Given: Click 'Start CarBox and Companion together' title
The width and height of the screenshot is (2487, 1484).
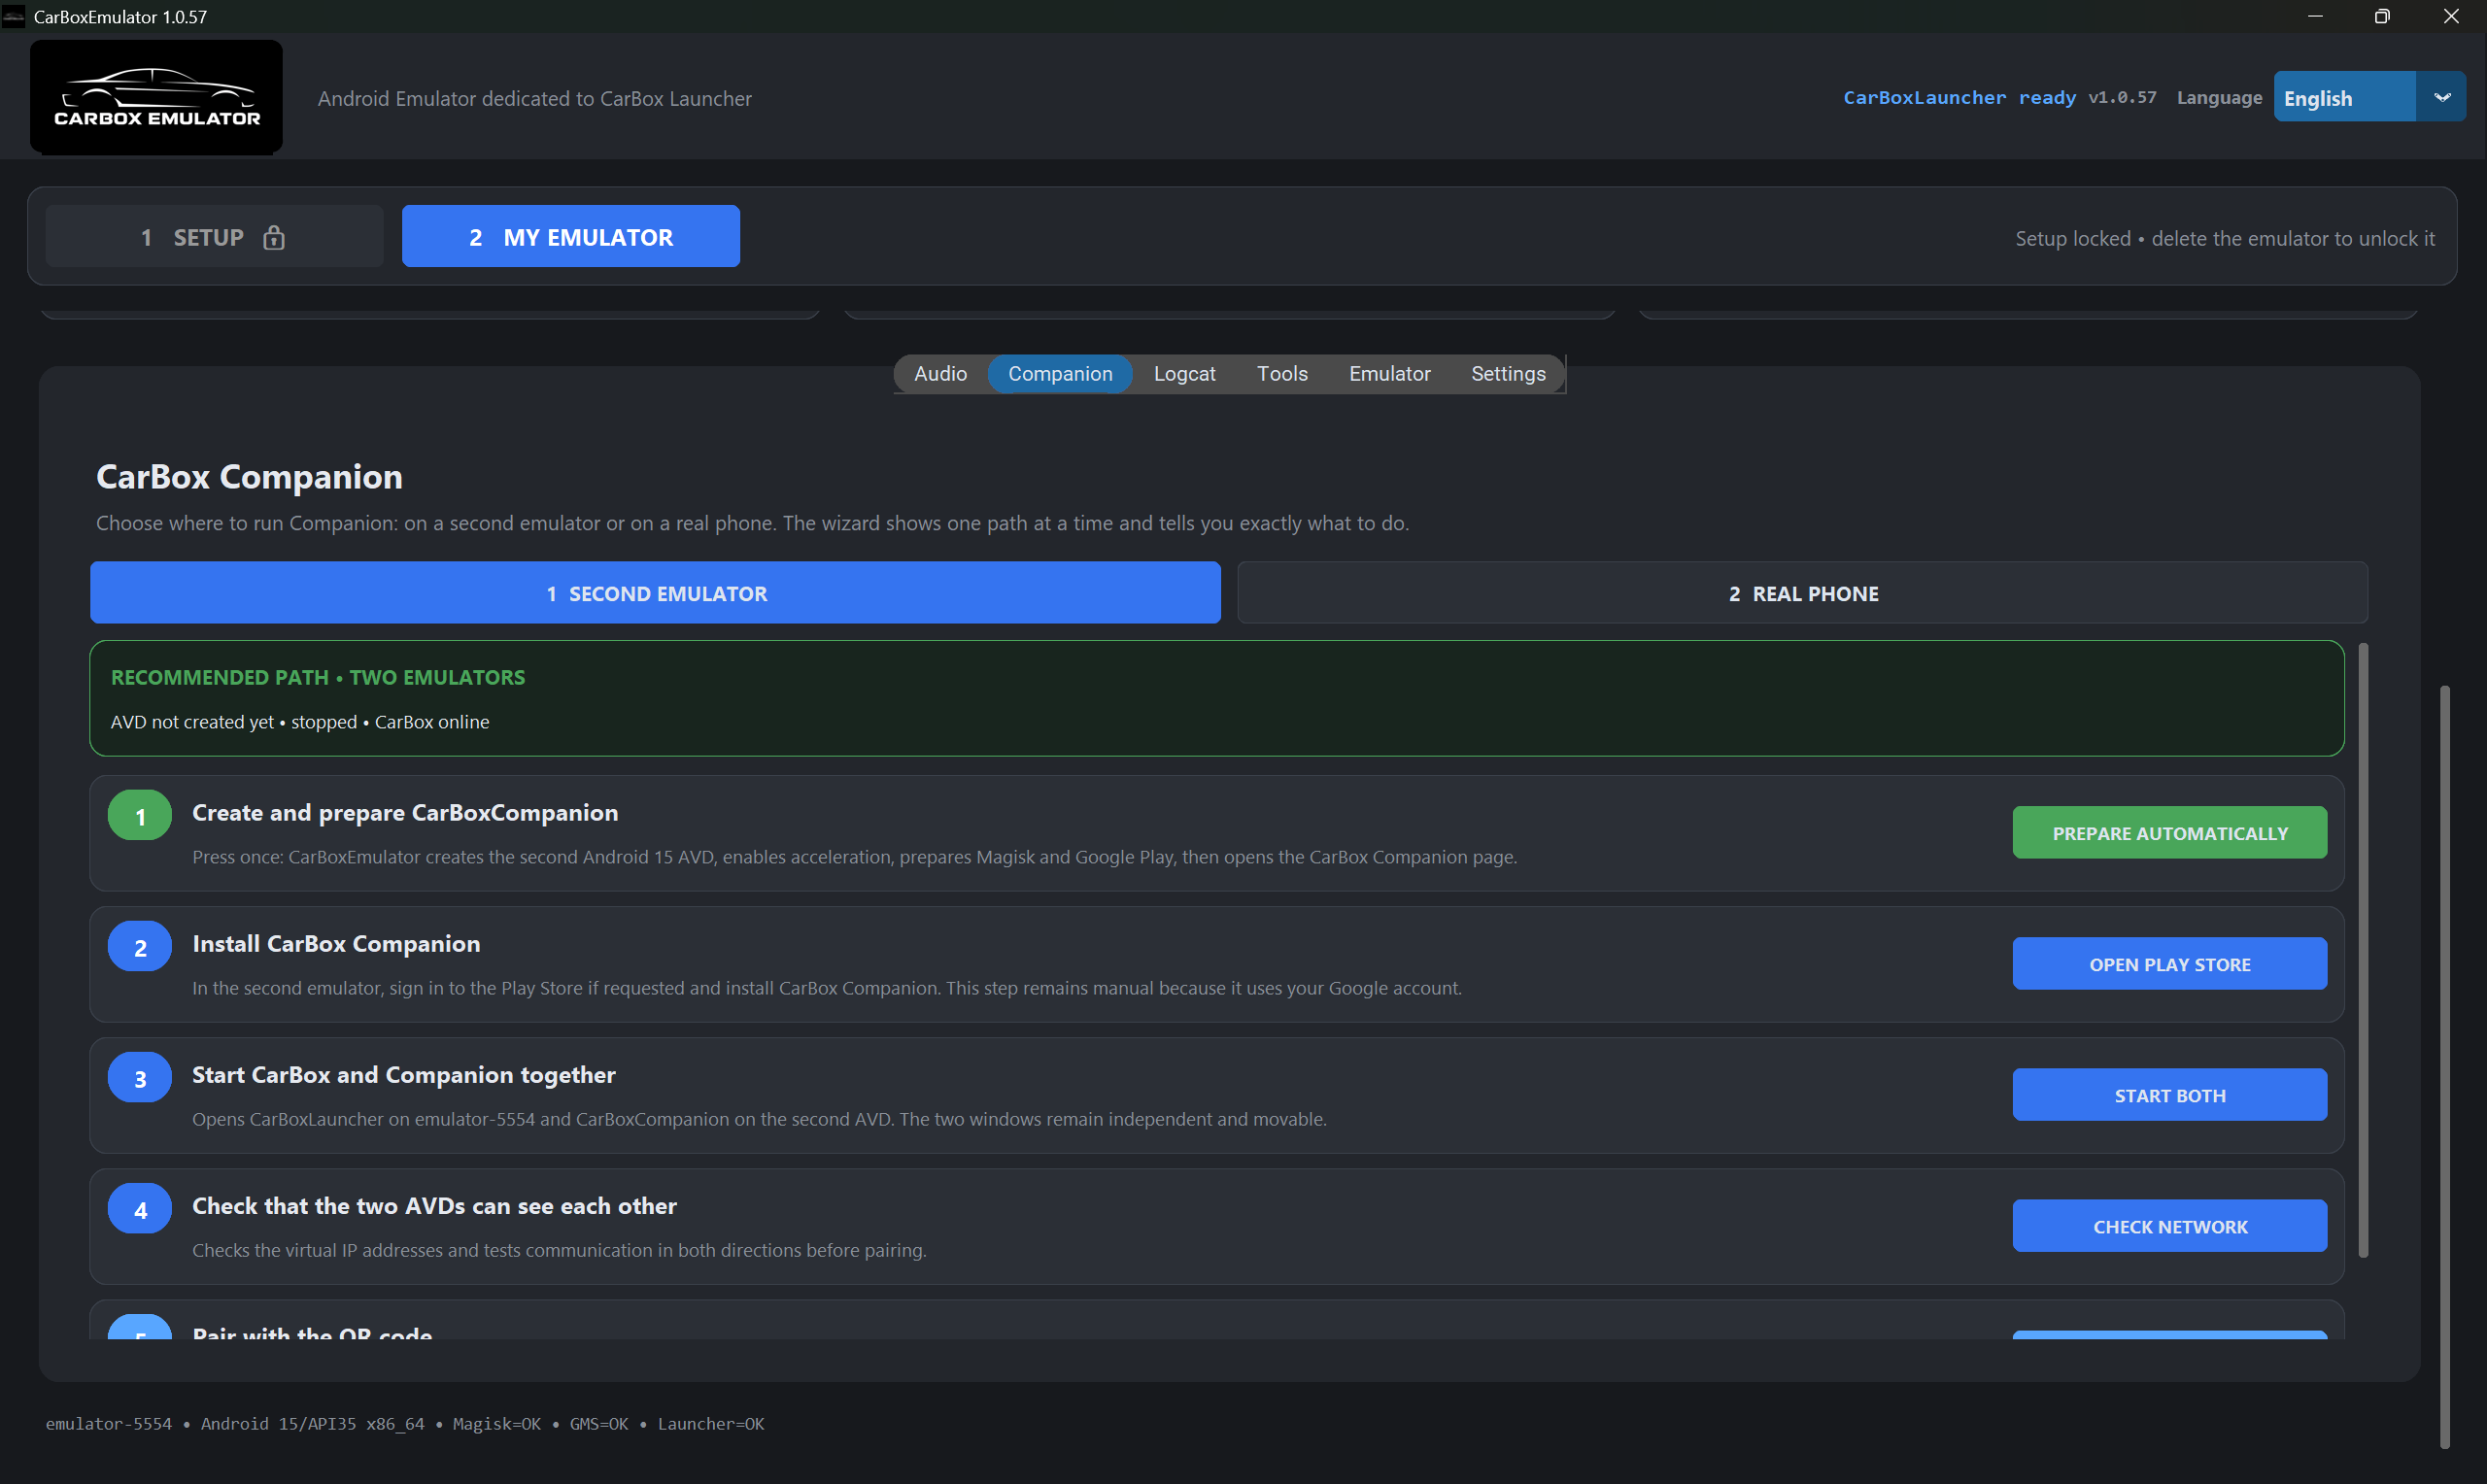Looking at the screenshot, I should click(x=404, y=1074).
